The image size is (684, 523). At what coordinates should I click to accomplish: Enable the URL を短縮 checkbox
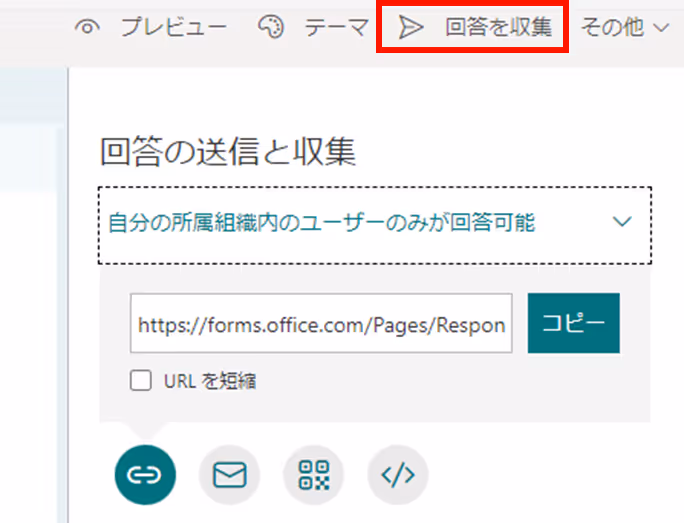[141, 380]
